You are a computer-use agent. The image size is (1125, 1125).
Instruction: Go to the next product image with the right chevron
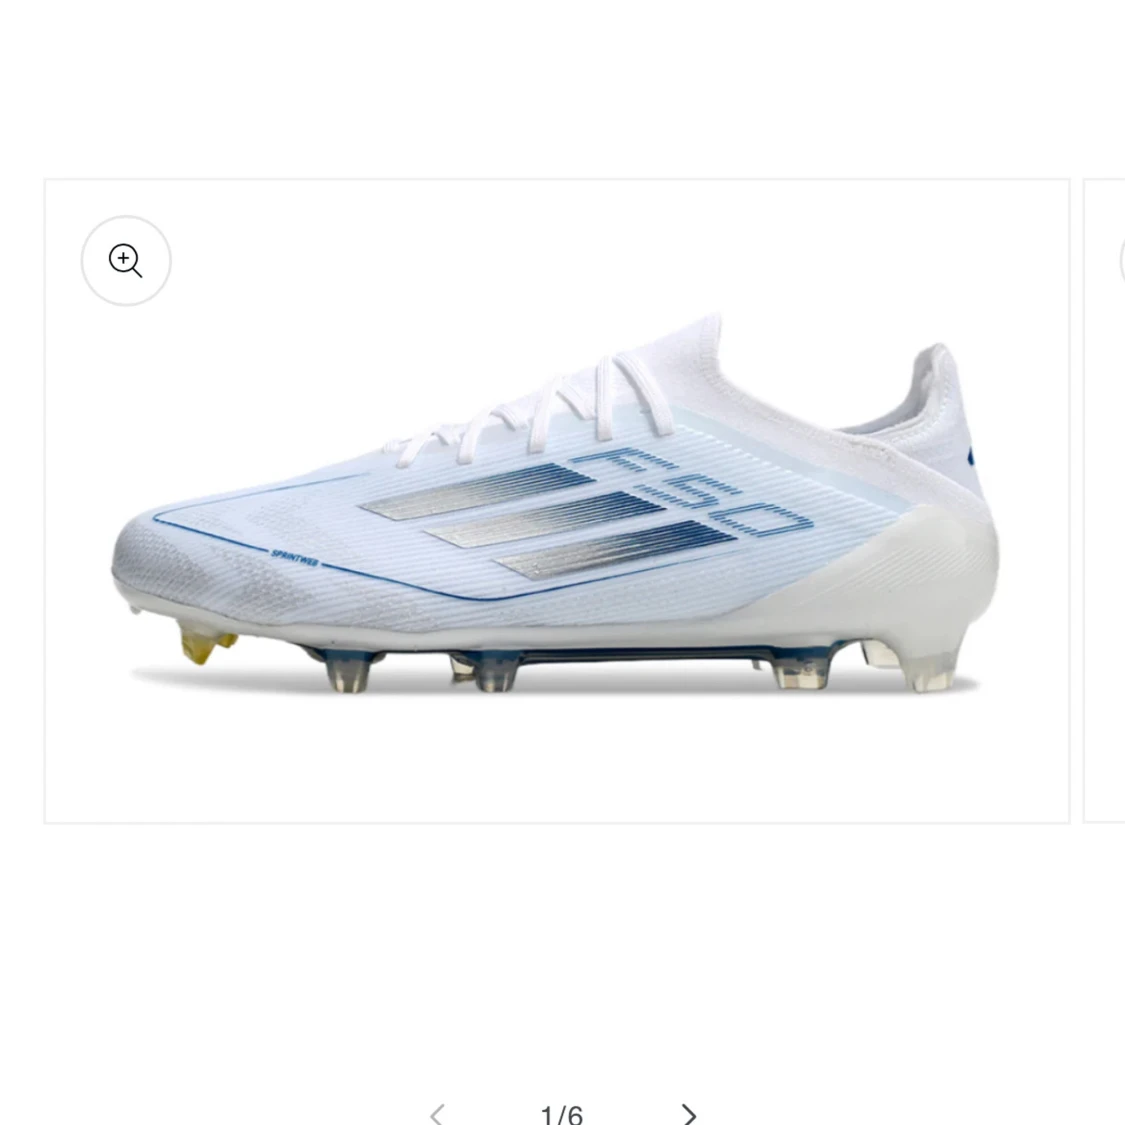click(688, 1113)
